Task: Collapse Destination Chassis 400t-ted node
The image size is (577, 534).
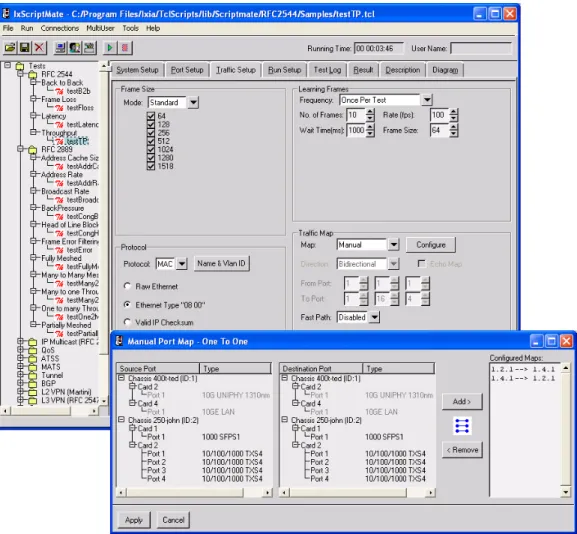Action: [284, 378]
